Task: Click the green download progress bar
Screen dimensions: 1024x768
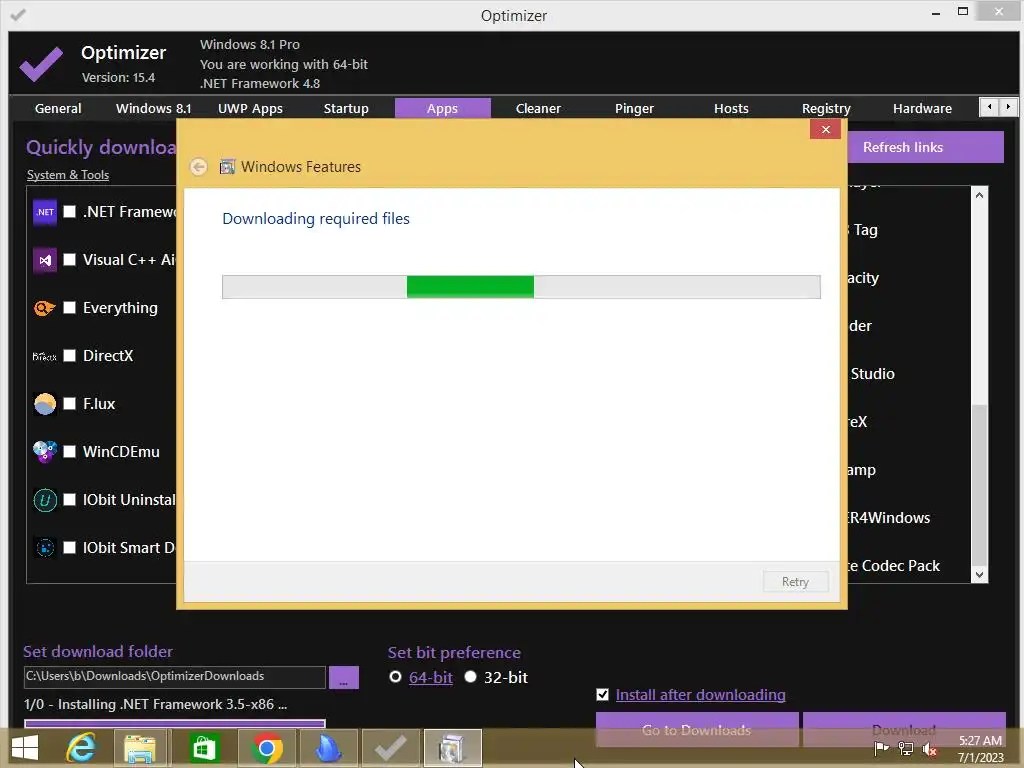Action: [x=521, y=287]
